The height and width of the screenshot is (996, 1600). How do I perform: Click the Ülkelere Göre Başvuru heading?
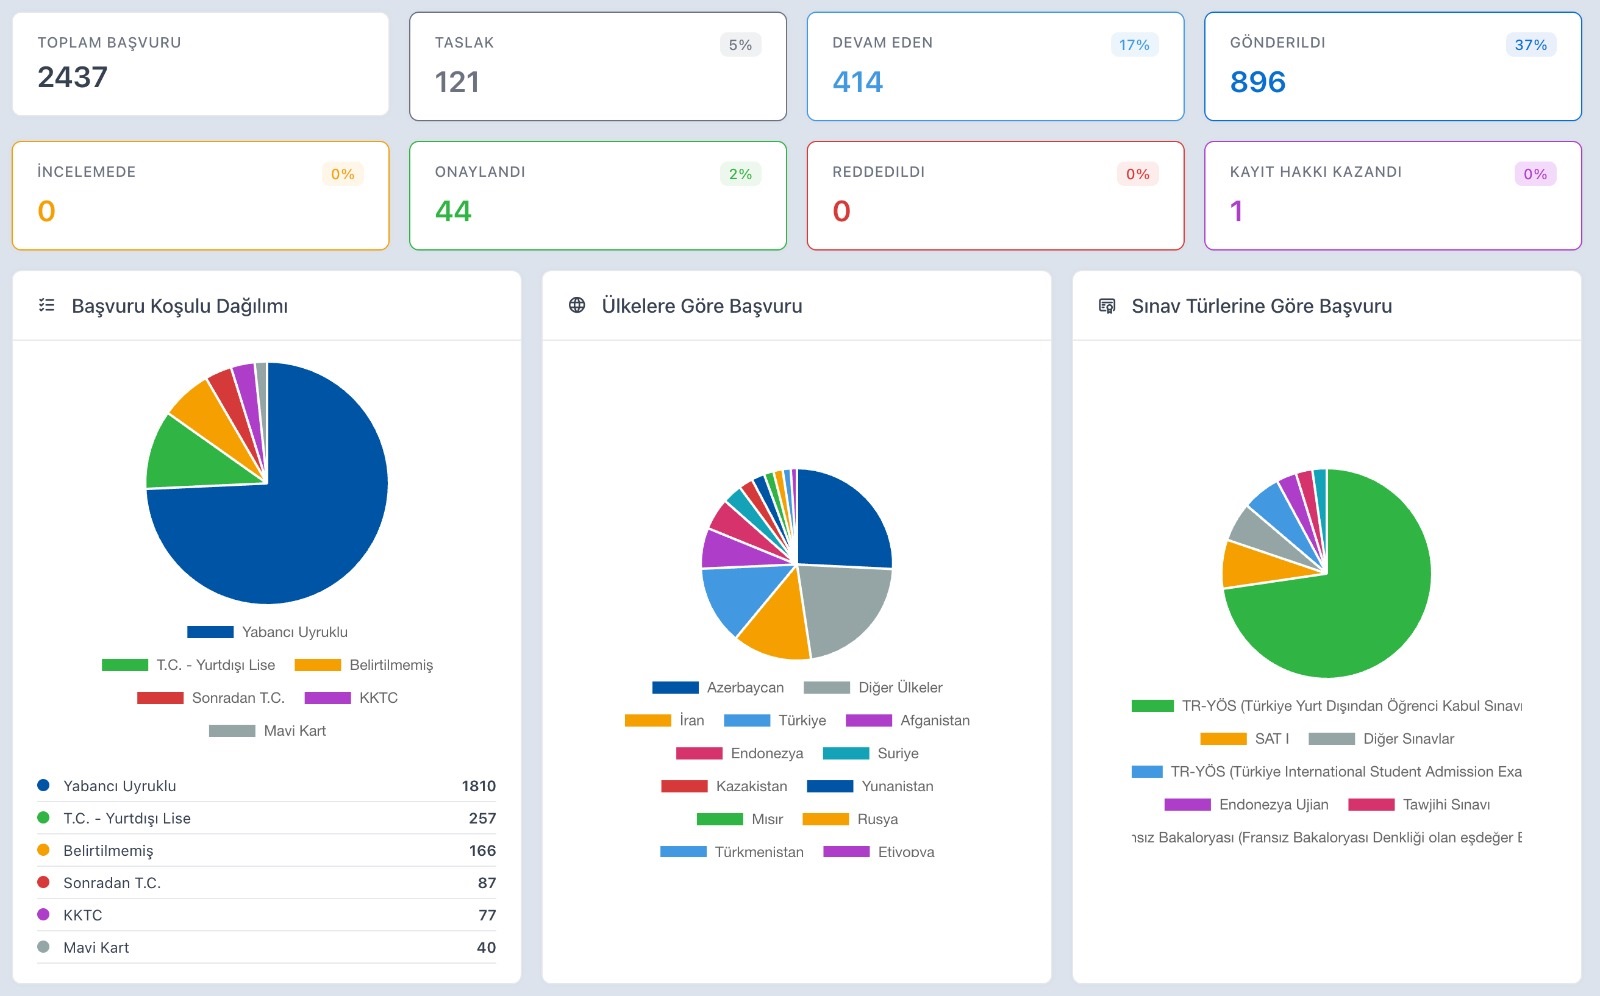coord(702,306)
